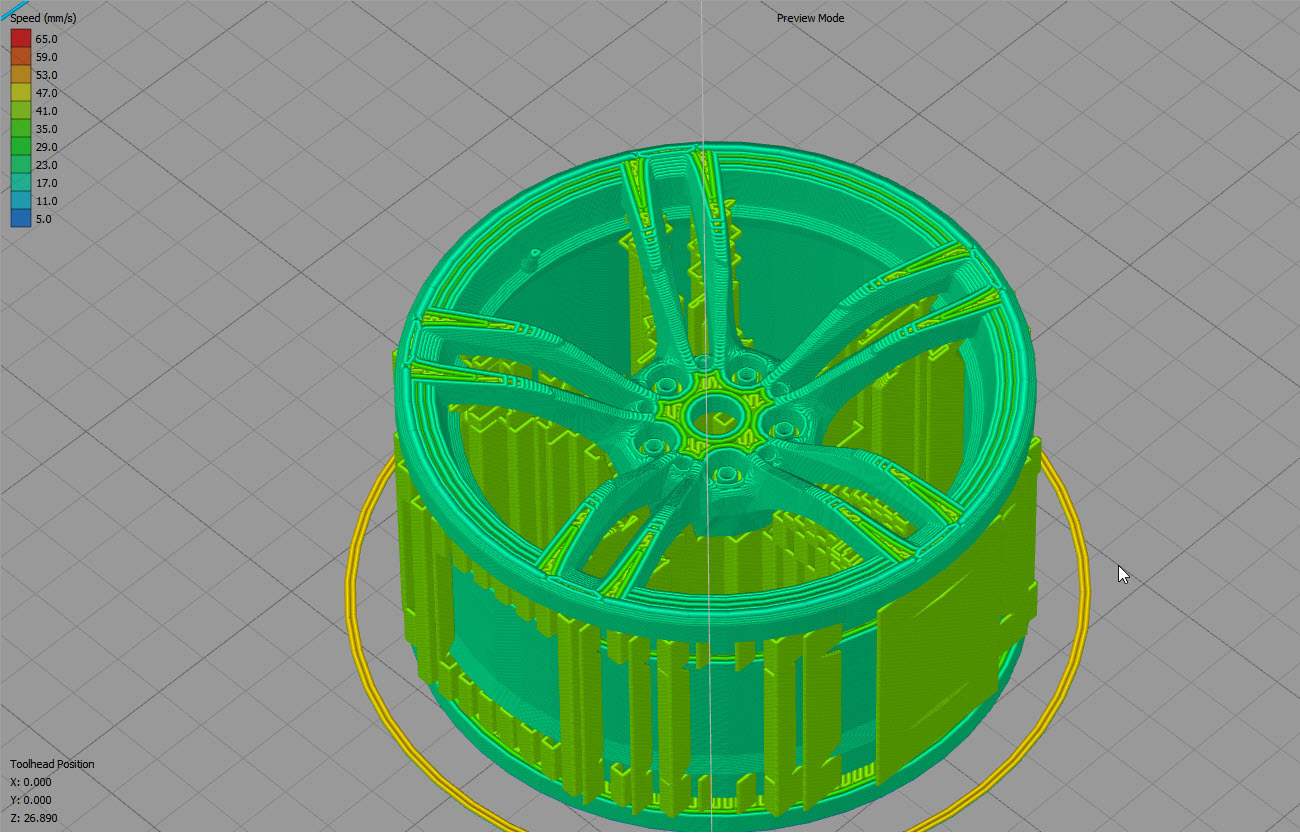Click the blue 5.0 speed swatch

coord(21,219)
